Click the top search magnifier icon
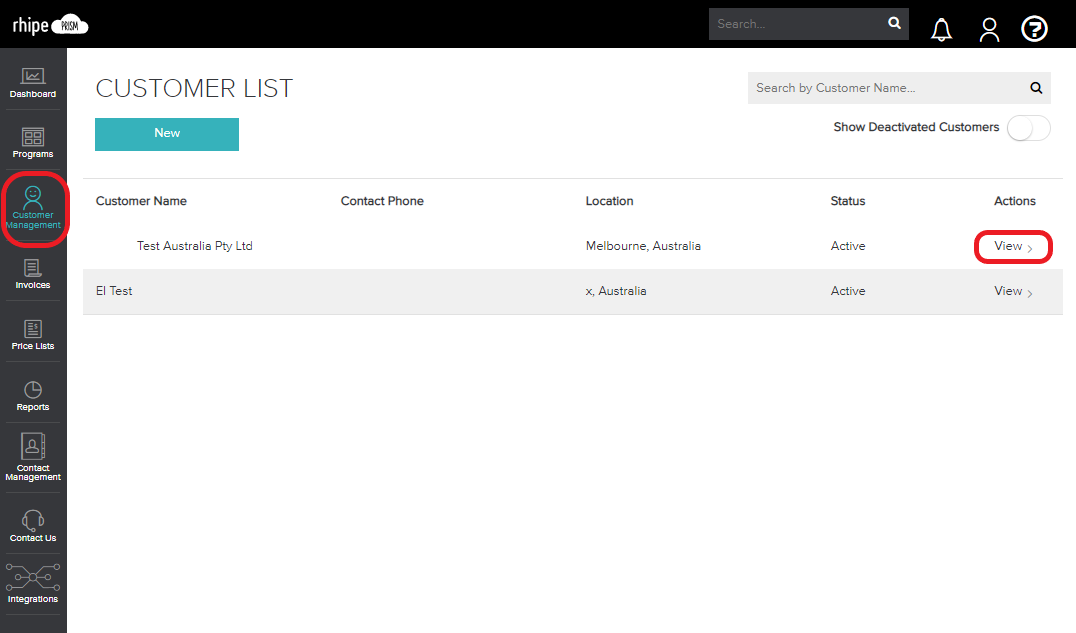 pyautogui.click(x=894, y=23)
